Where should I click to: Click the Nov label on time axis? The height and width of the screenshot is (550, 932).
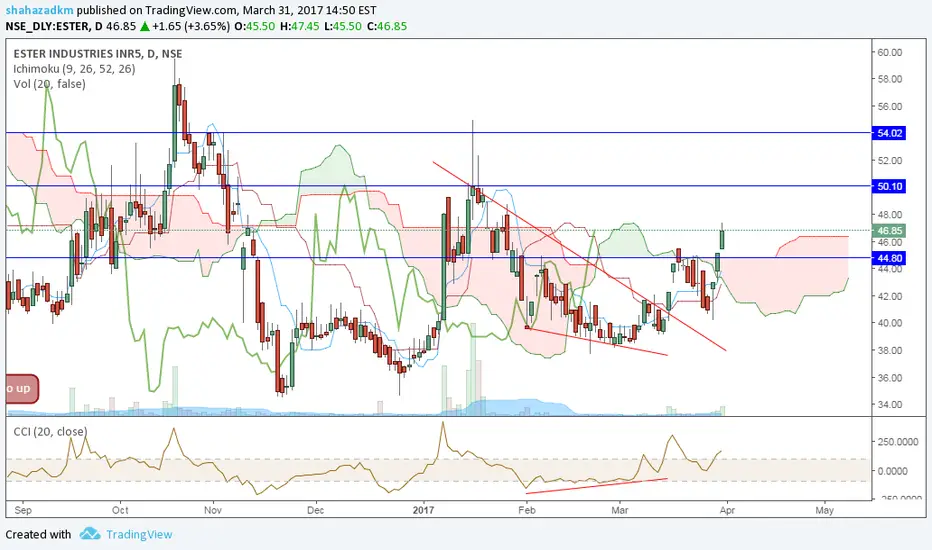(x=212, y=510)
